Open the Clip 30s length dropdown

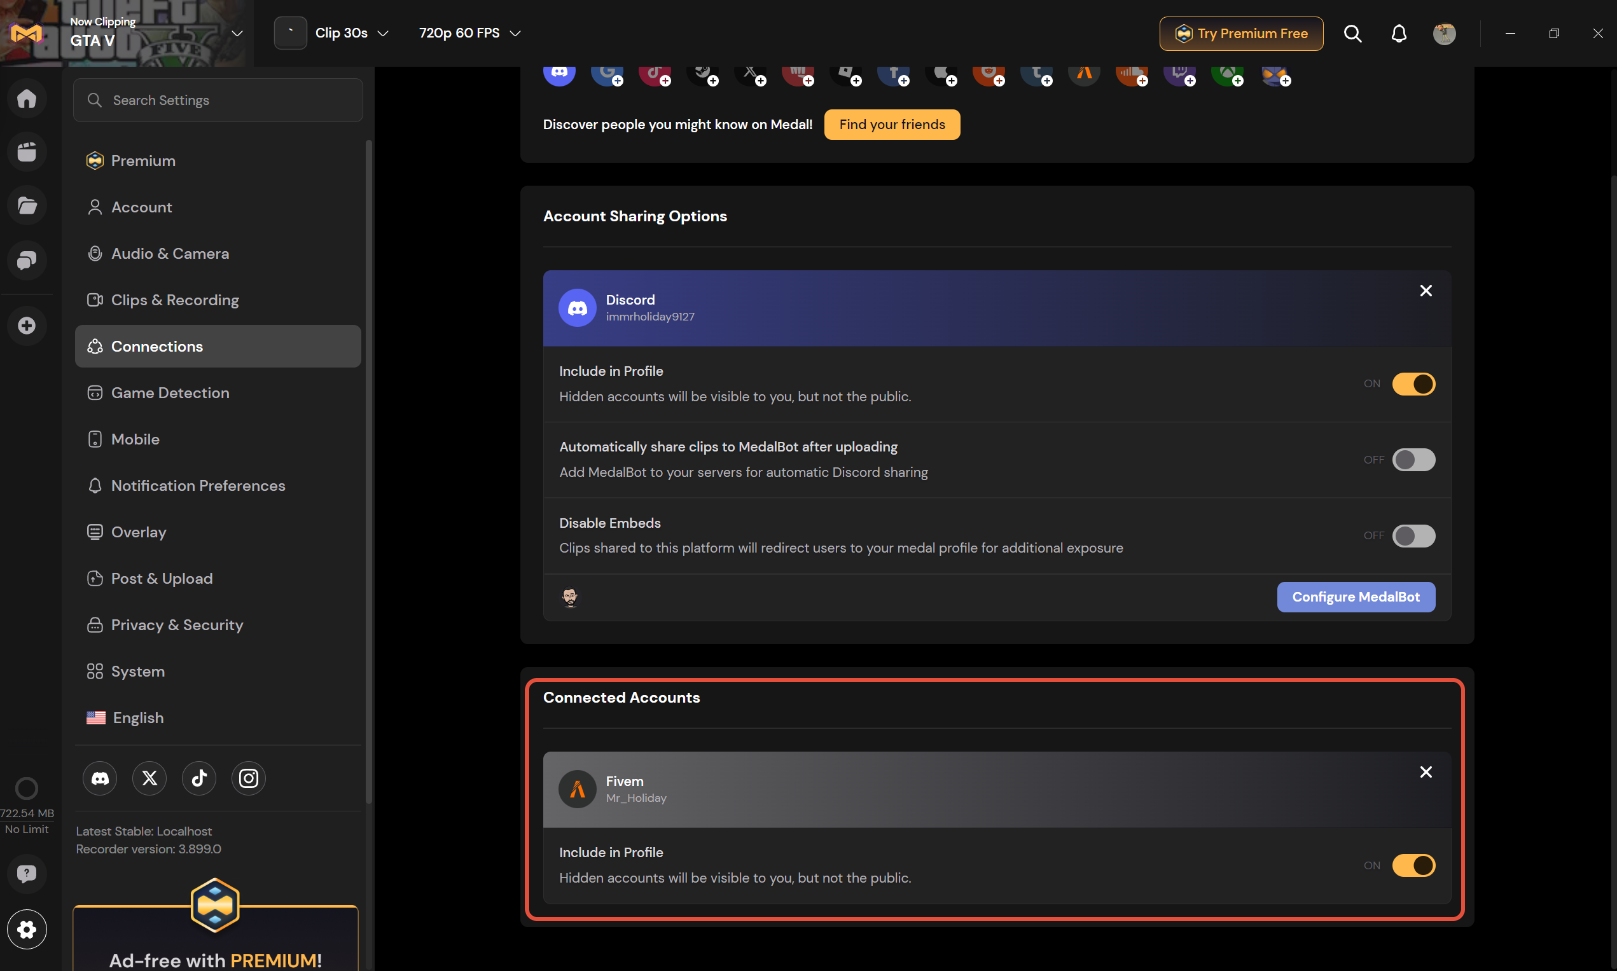352,33
